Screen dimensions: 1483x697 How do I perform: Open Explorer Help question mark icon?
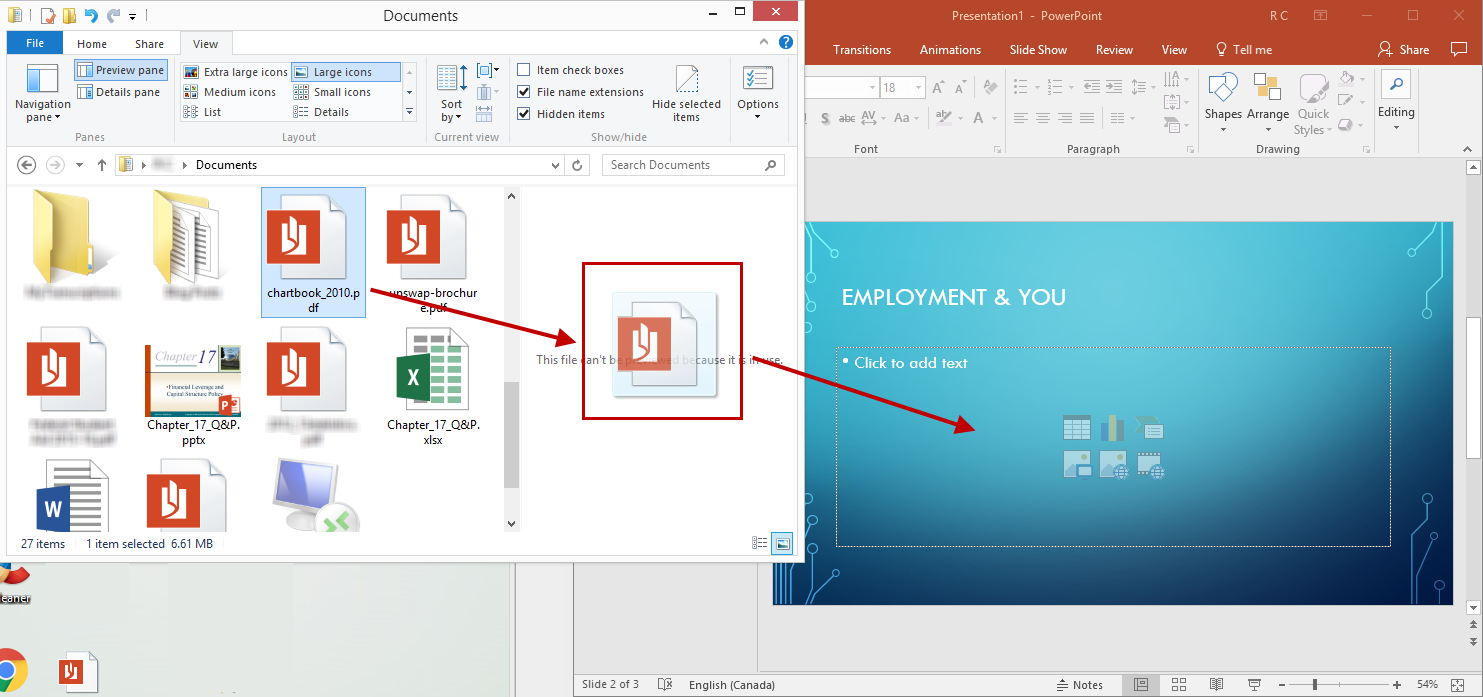[786, 43]
